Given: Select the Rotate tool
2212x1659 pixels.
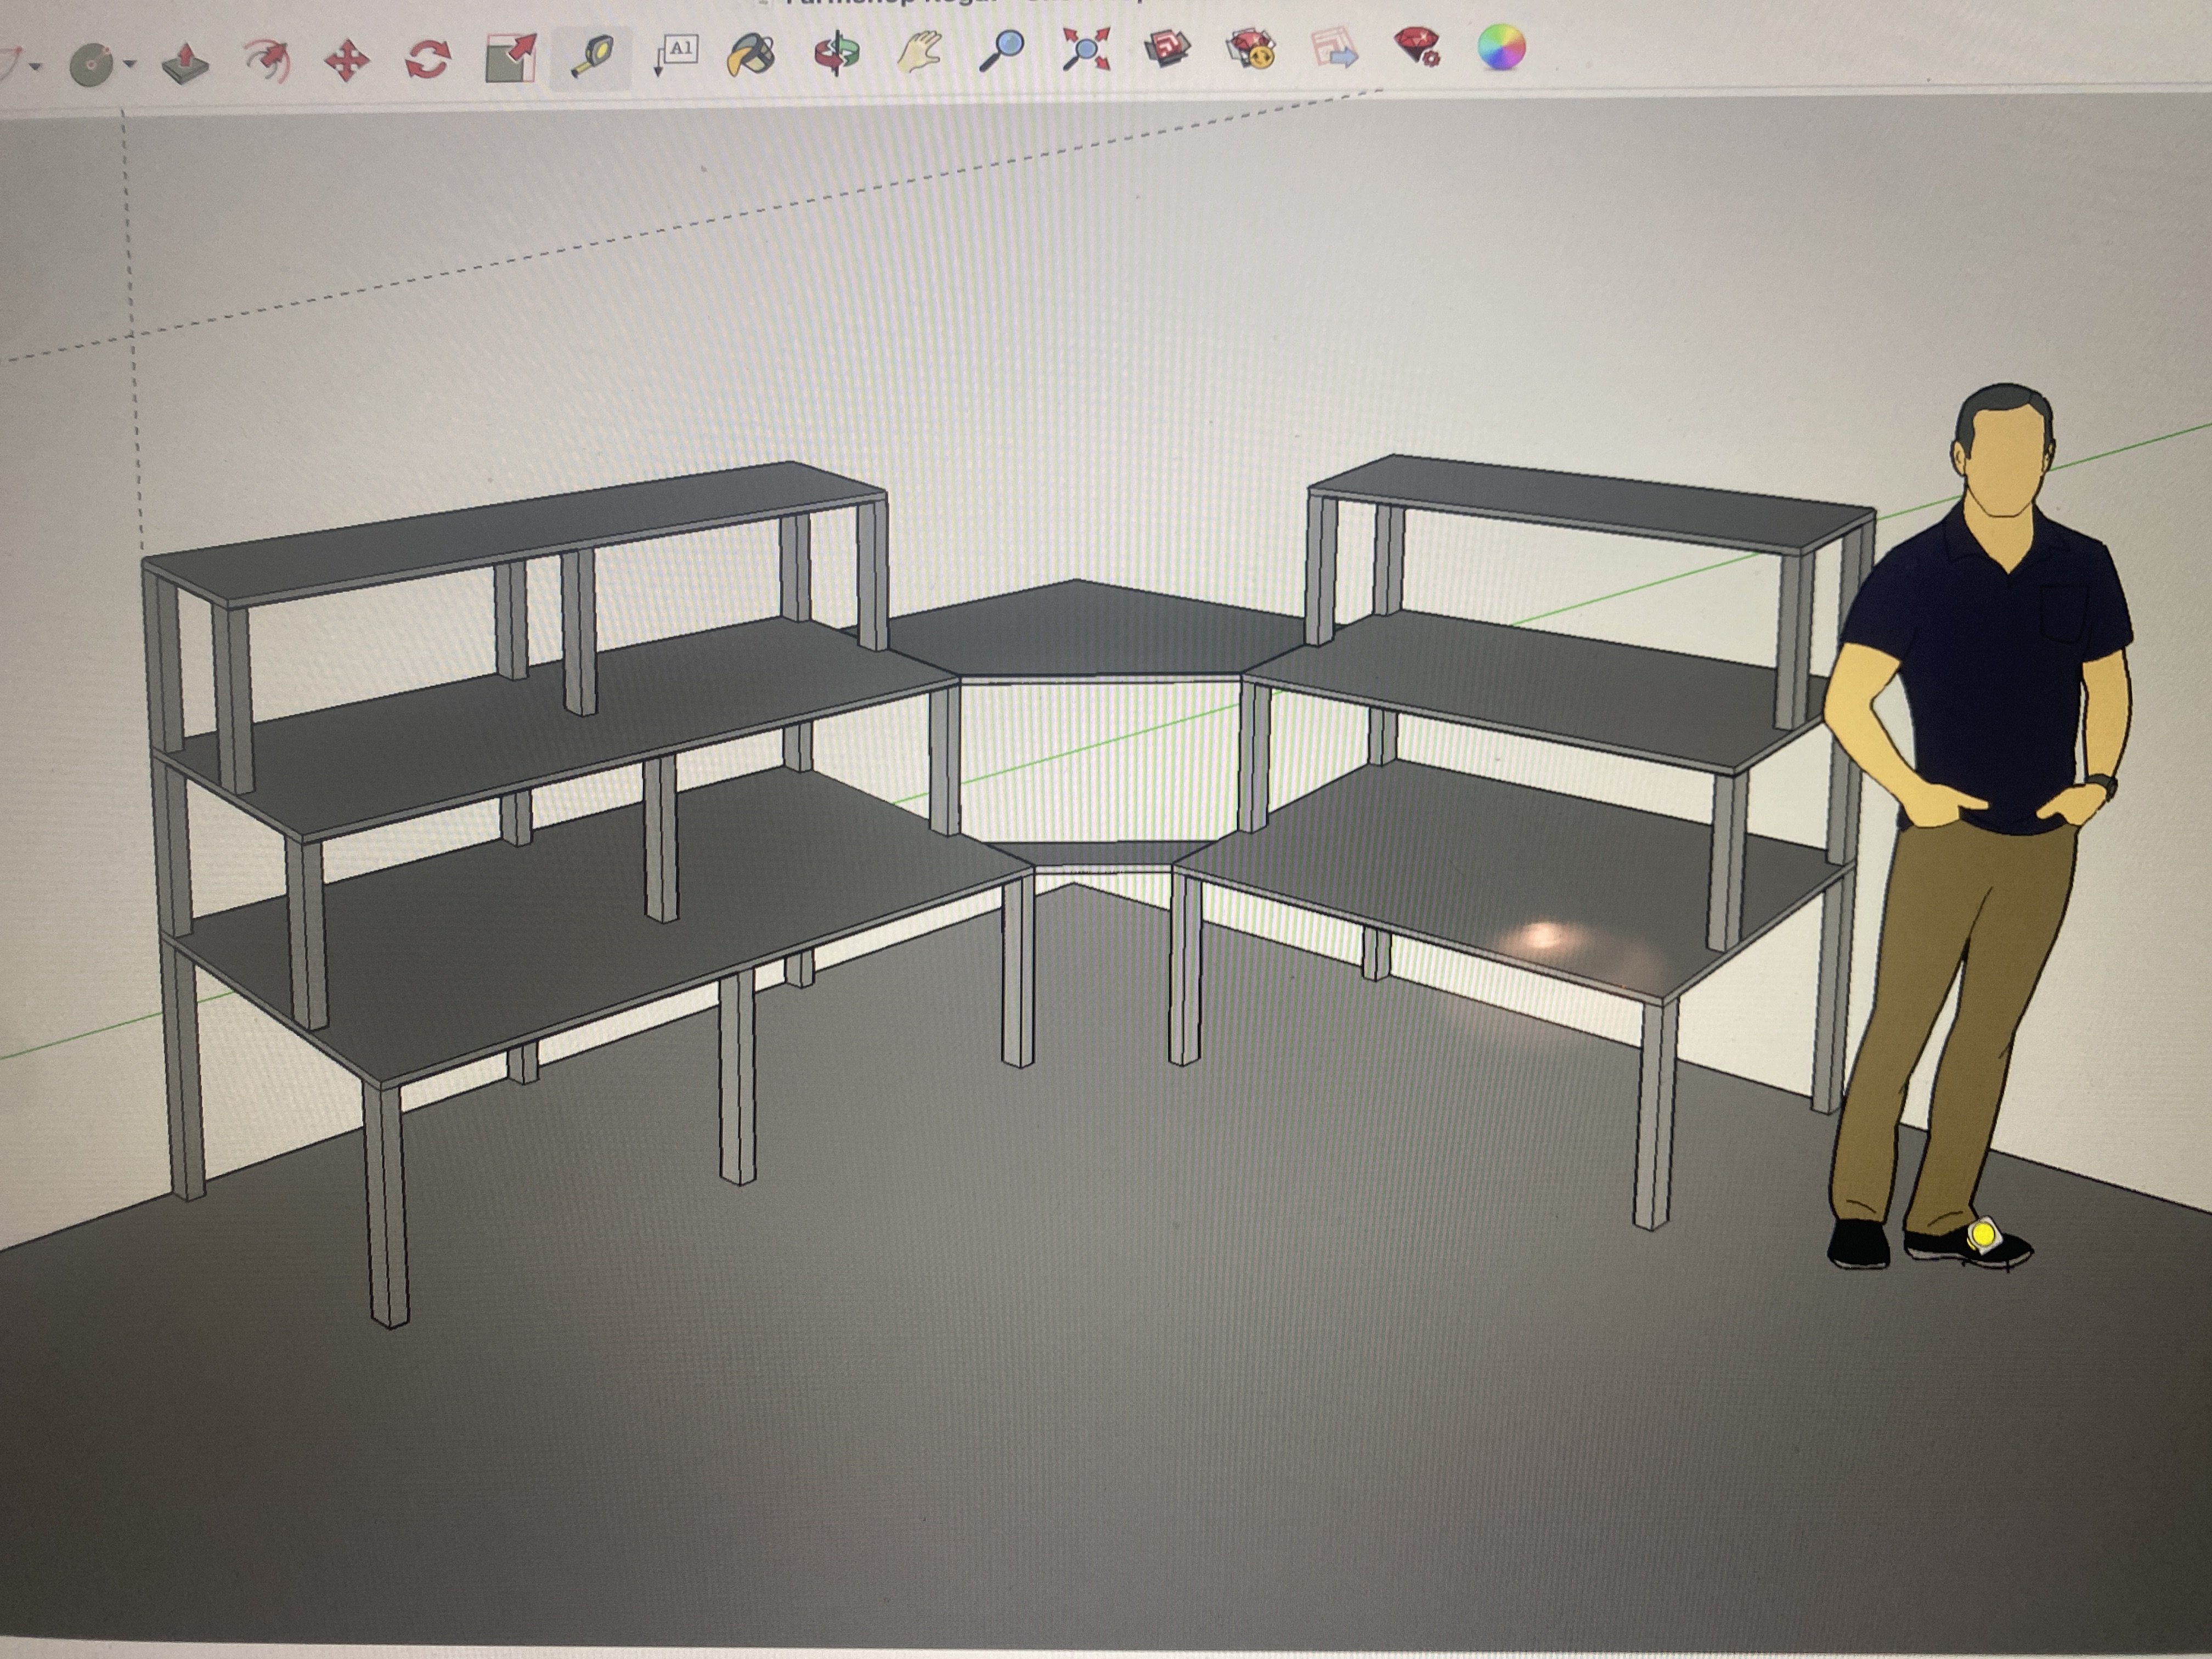Looking at the screenshot, I should pyautogui.click(x=428, y=59).
